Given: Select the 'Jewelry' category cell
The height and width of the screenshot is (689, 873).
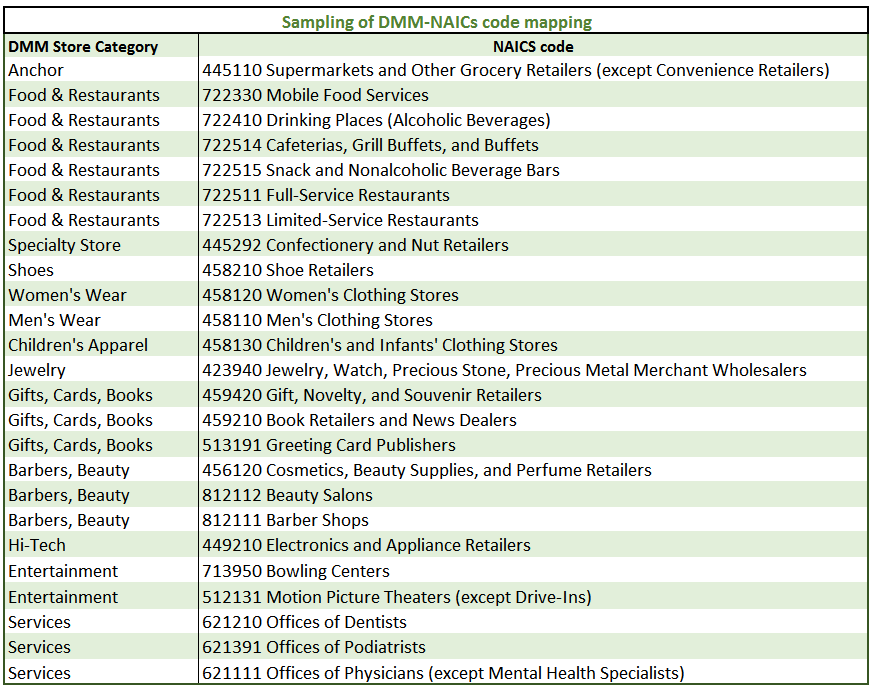Looking at the screenshot, I should [37, 370].
